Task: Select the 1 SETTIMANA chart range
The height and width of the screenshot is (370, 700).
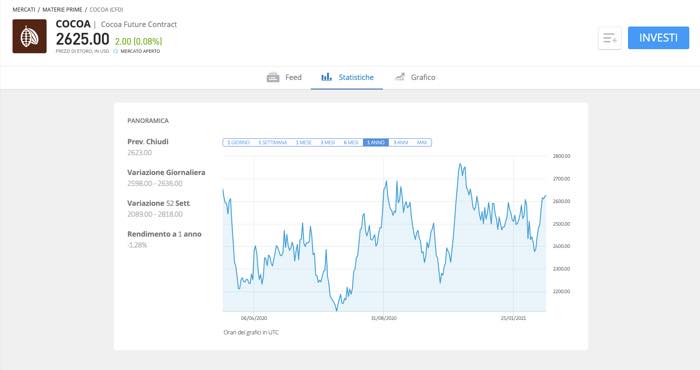Action: tap(272, 142)
